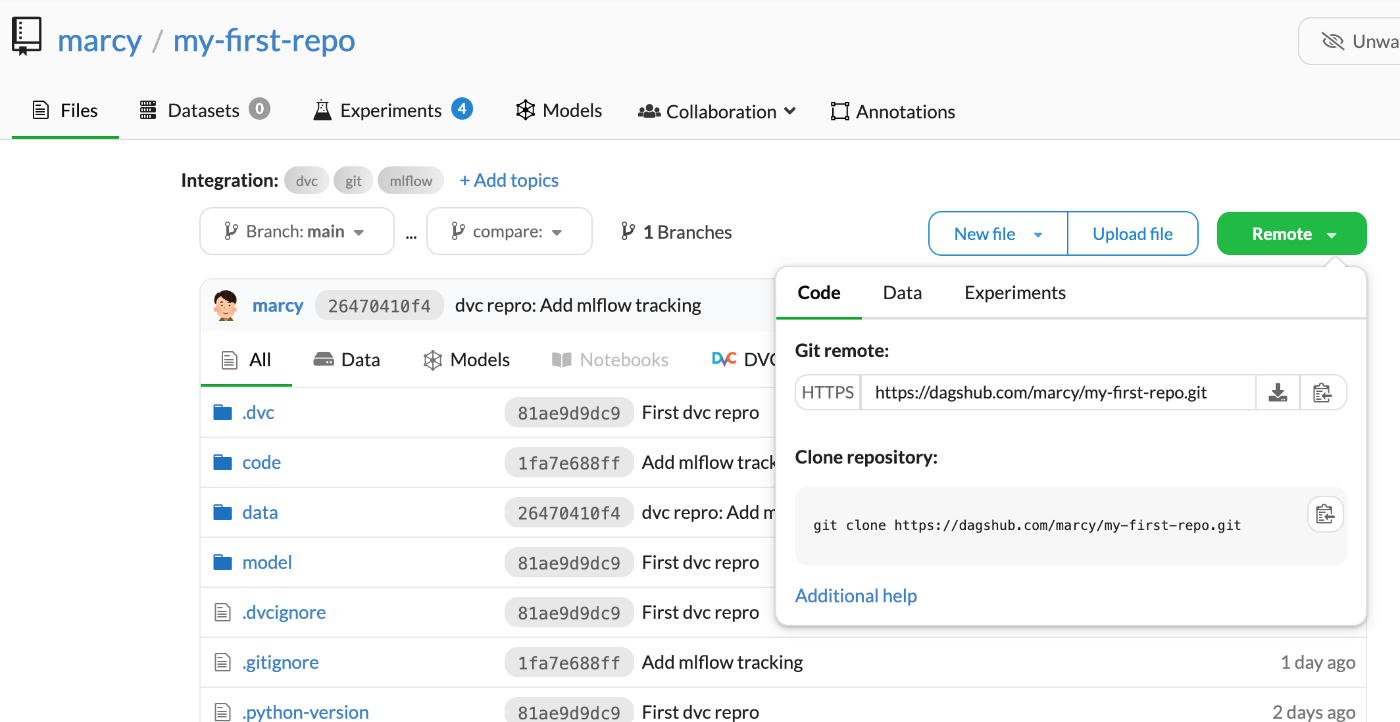Click the Branches fork icon next to 1 Branches
Viewport: 1400px width, 722px height.
pyautogui.click(x=628, y=232)
